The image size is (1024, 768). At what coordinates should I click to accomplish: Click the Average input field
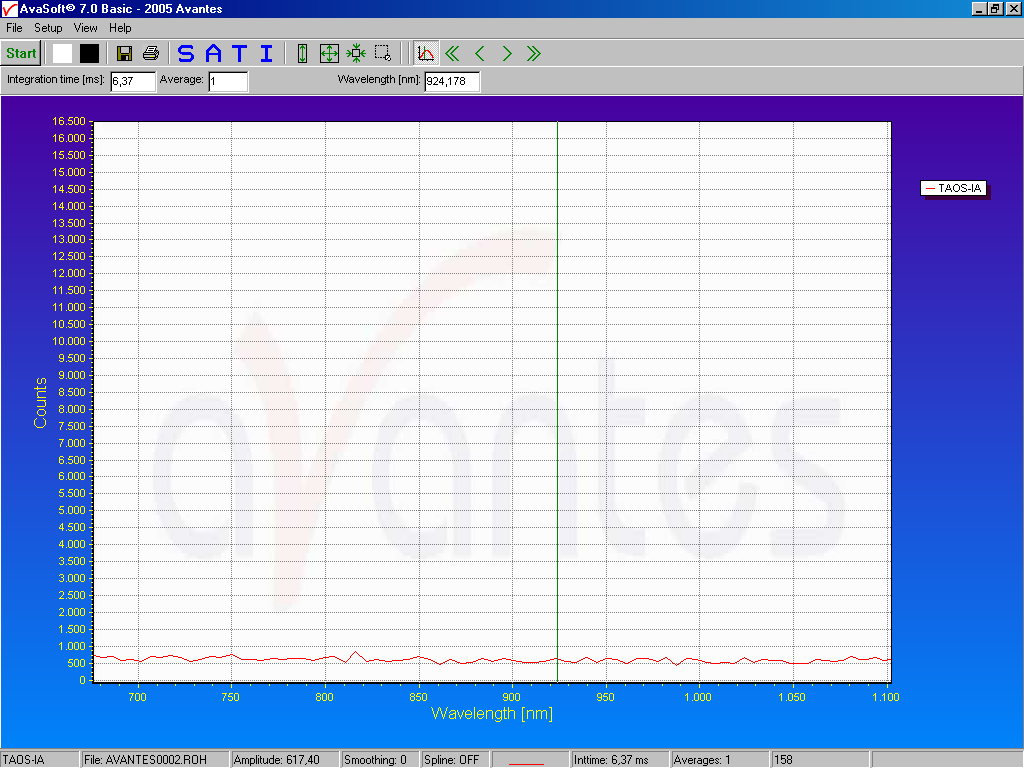(x=228, y=82)
